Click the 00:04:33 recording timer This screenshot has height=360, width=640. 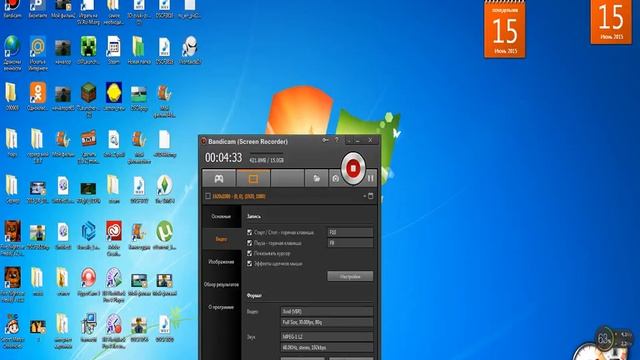223,158
